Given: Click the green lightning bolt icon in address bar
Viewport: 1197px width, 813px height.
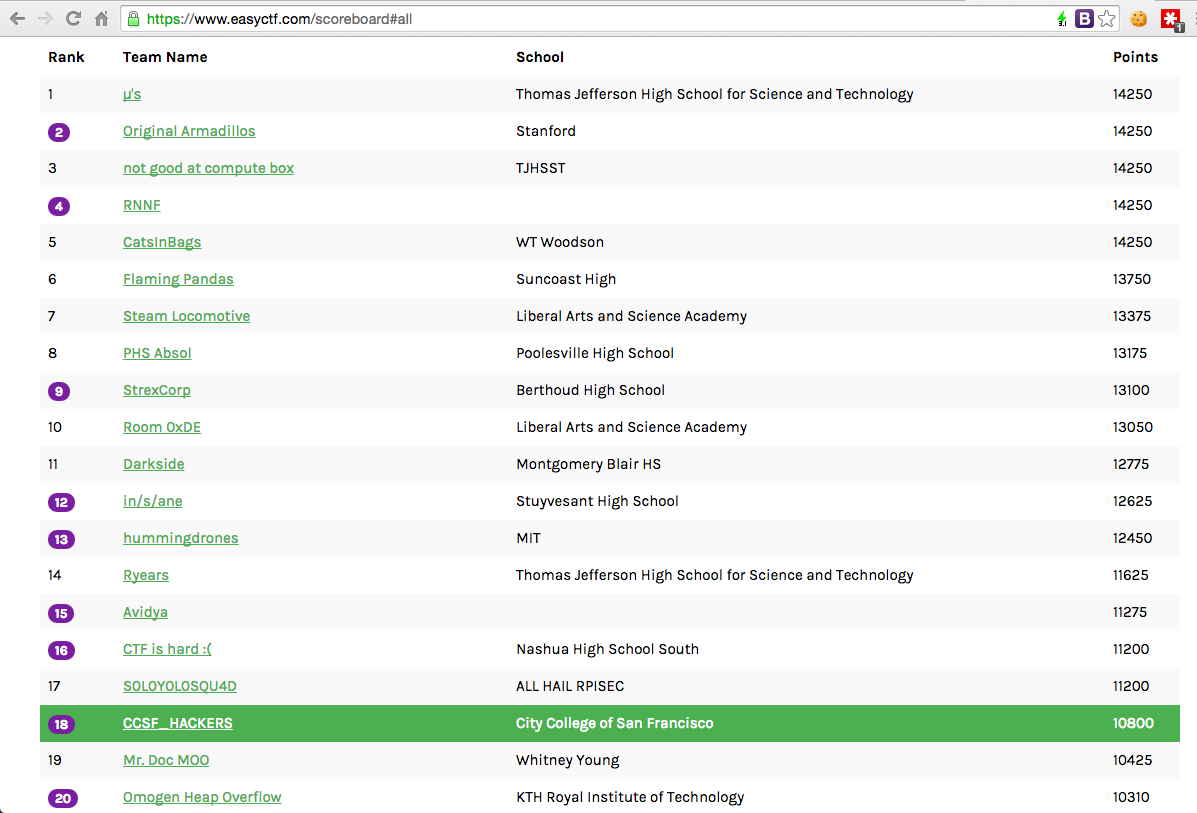Looking at the screenshot, I should [x=1061, y=19].
